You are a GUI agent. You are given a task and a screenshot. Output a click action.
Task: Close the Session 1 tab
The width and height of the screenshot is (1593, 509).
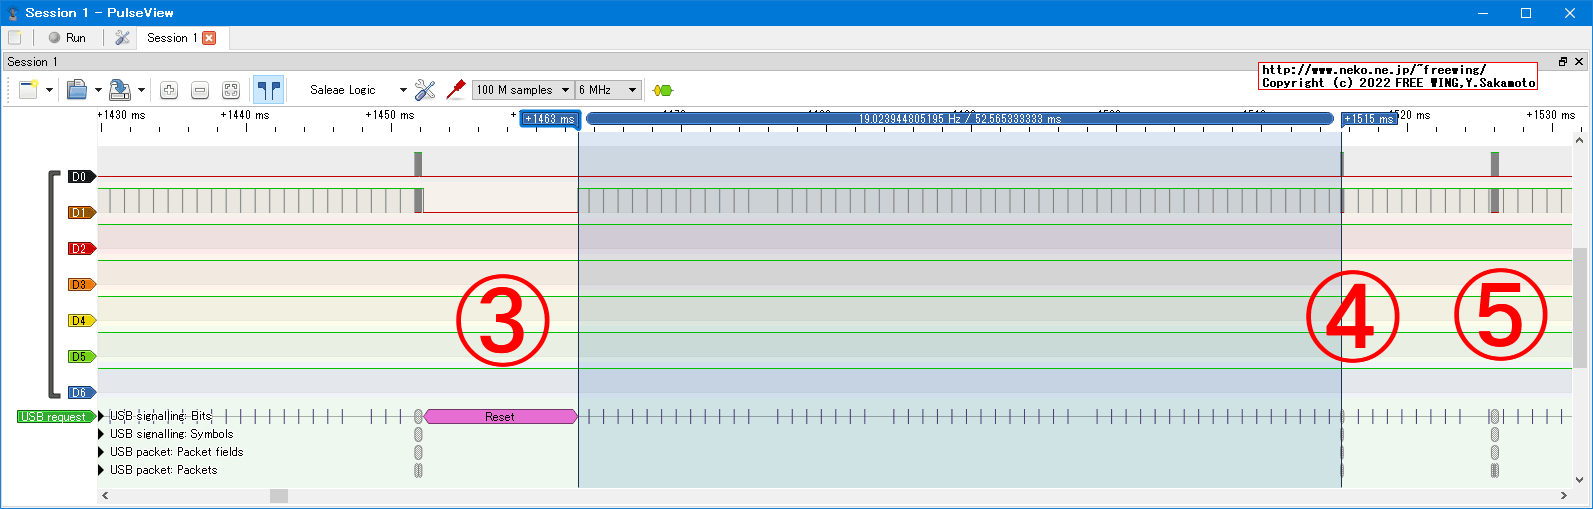tap(209, 38)
